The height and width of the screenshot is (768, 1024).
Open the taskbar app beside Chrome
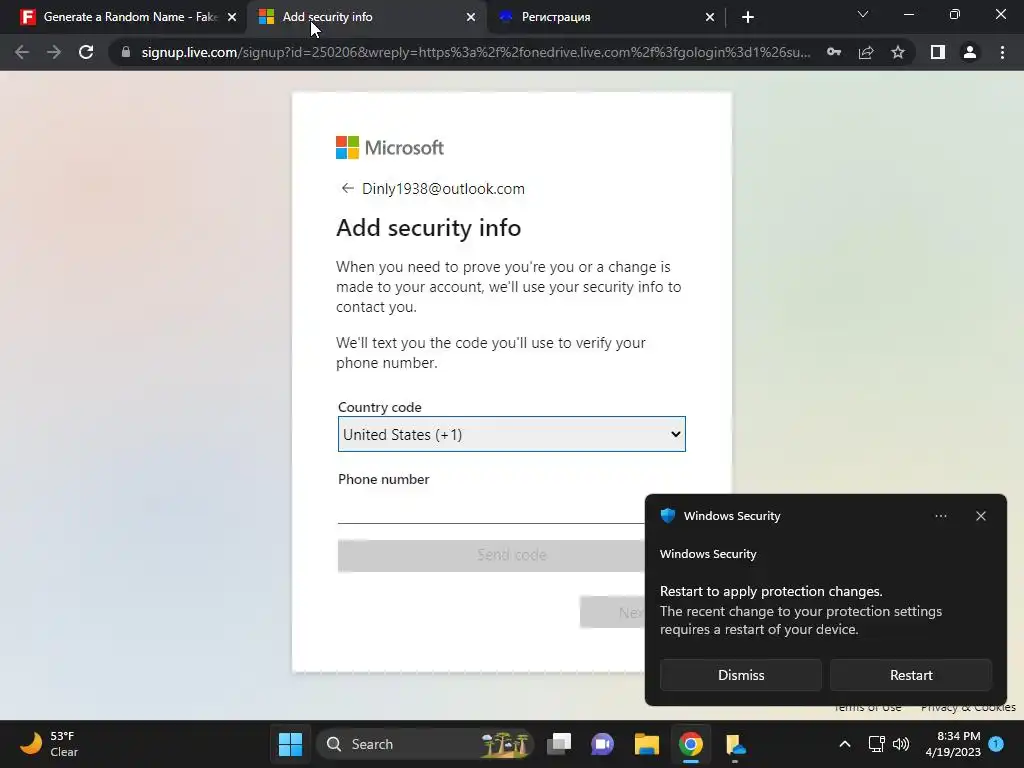(735, 744)
